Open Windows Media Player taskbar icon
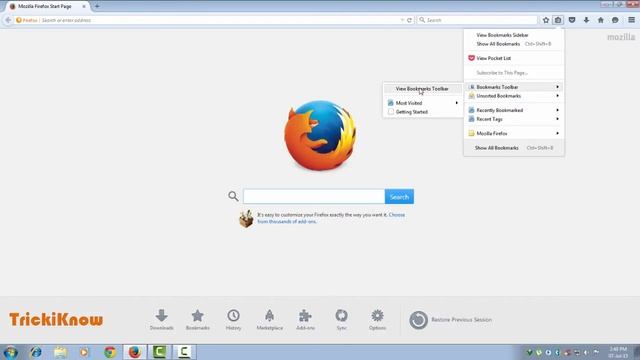Viewport: 640px width, 360px height. point(84,352)
